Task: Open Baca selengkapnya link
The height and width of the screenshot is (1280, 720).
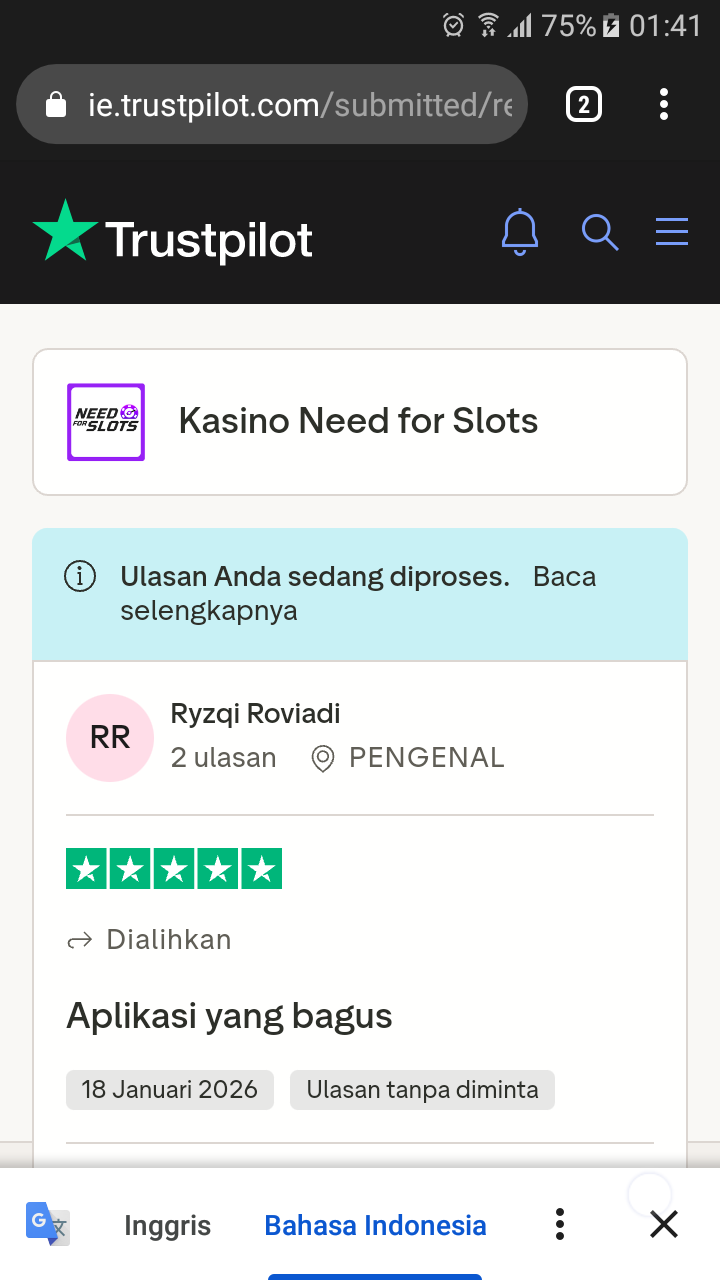Action: pos(564,577)
